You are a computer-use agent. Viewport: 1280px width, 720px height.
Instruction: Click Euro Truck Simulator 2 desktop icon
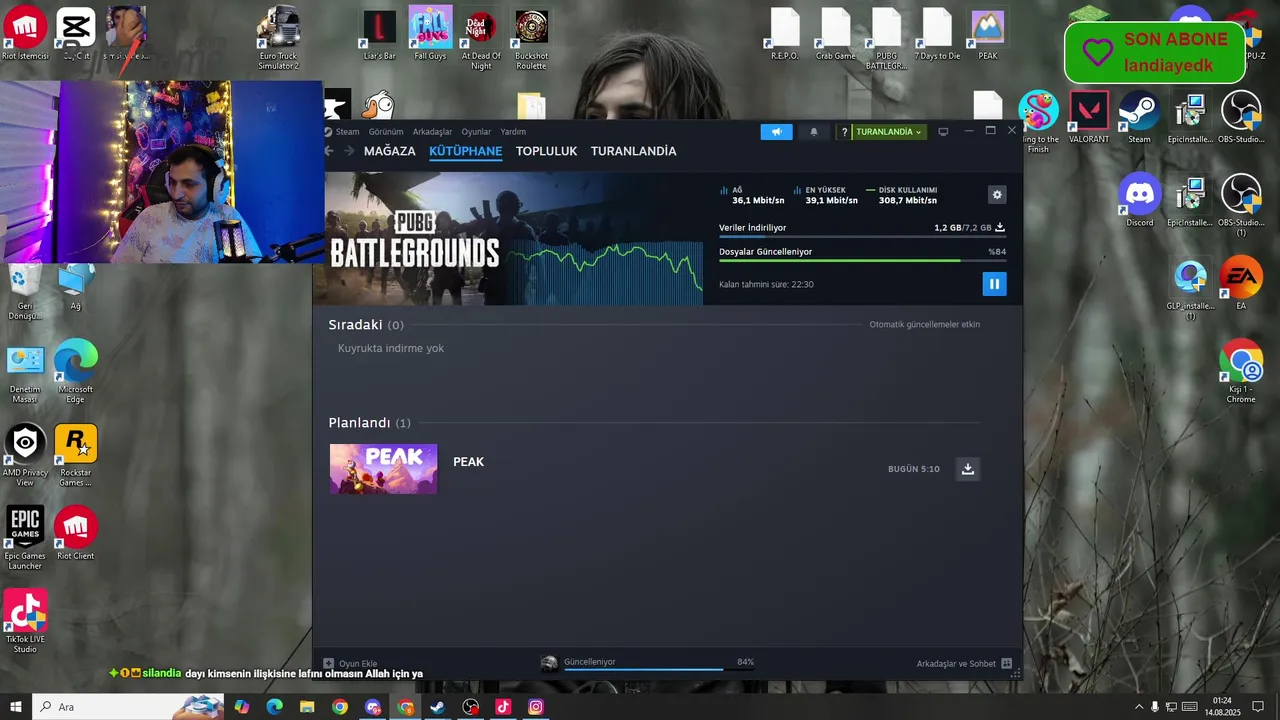coord(279,40)
